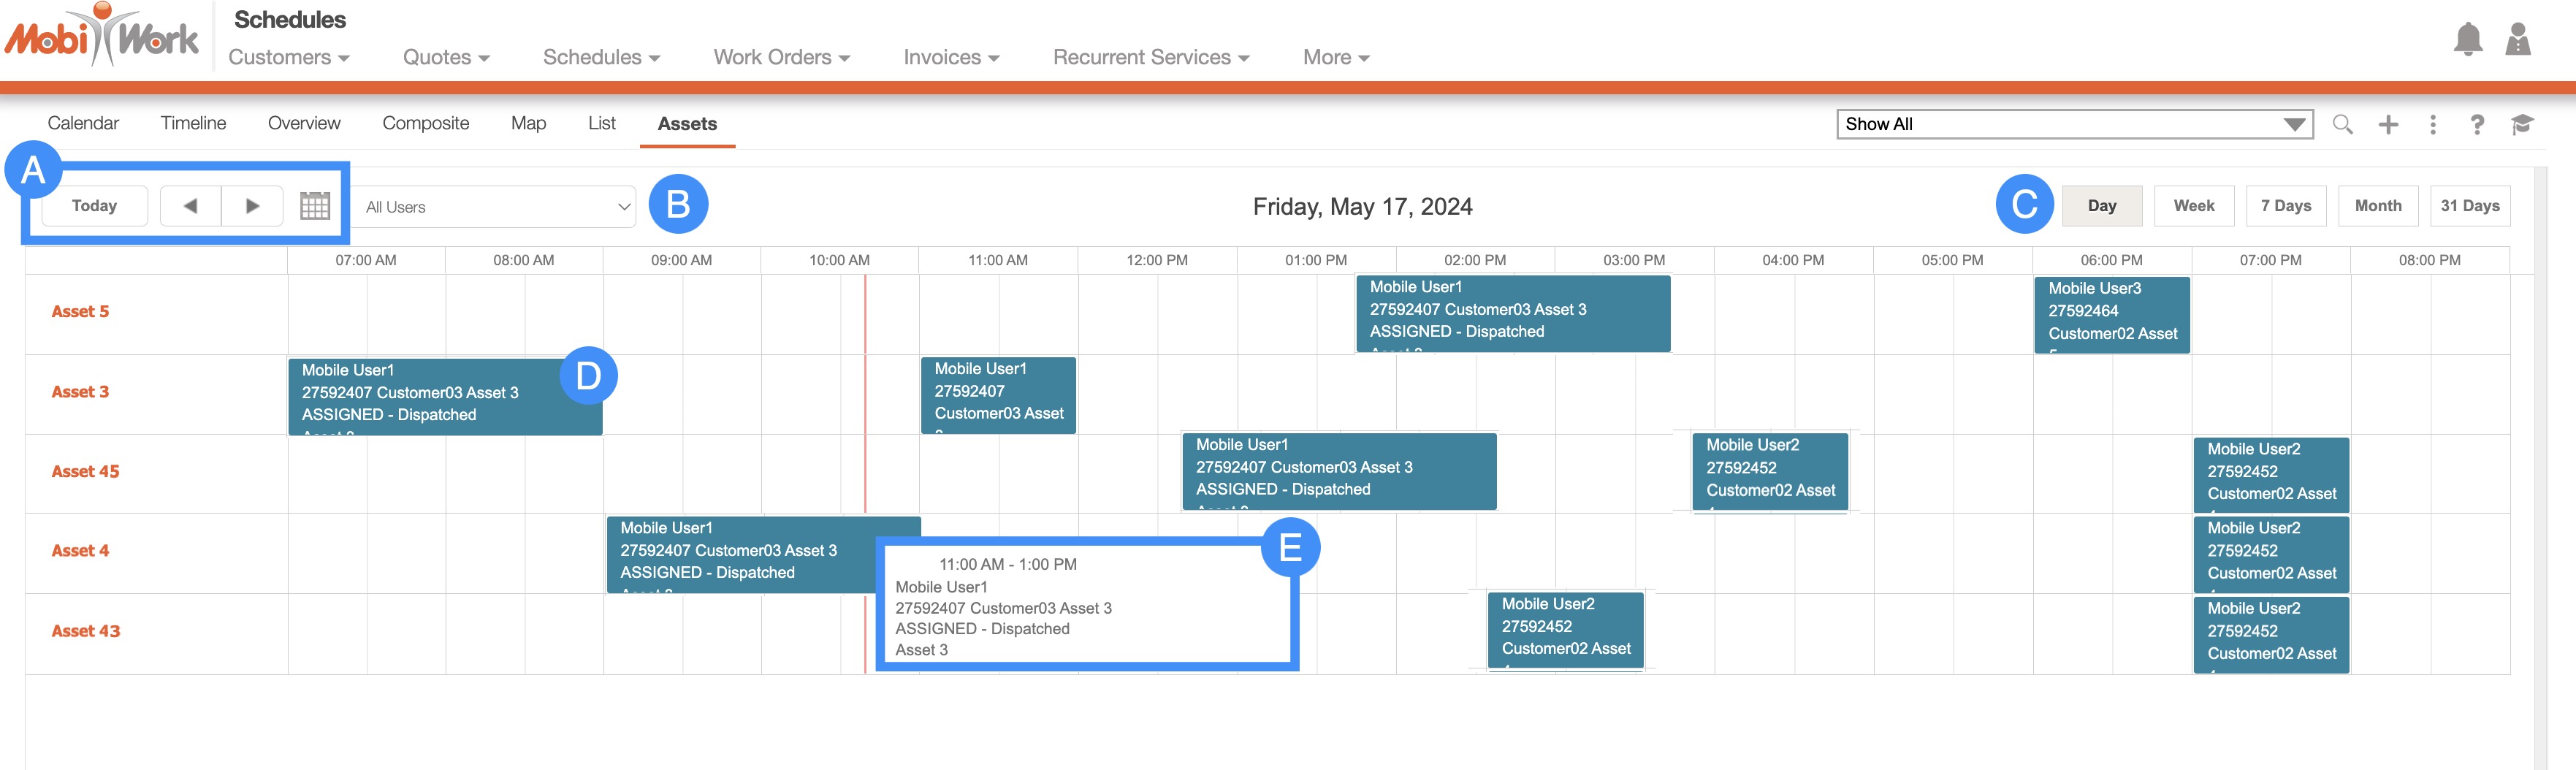Image resolution: width=2576 pixels, height=770 pixels.
Task: Switch to the Timeline tab
Action: [x=193, y=123]
